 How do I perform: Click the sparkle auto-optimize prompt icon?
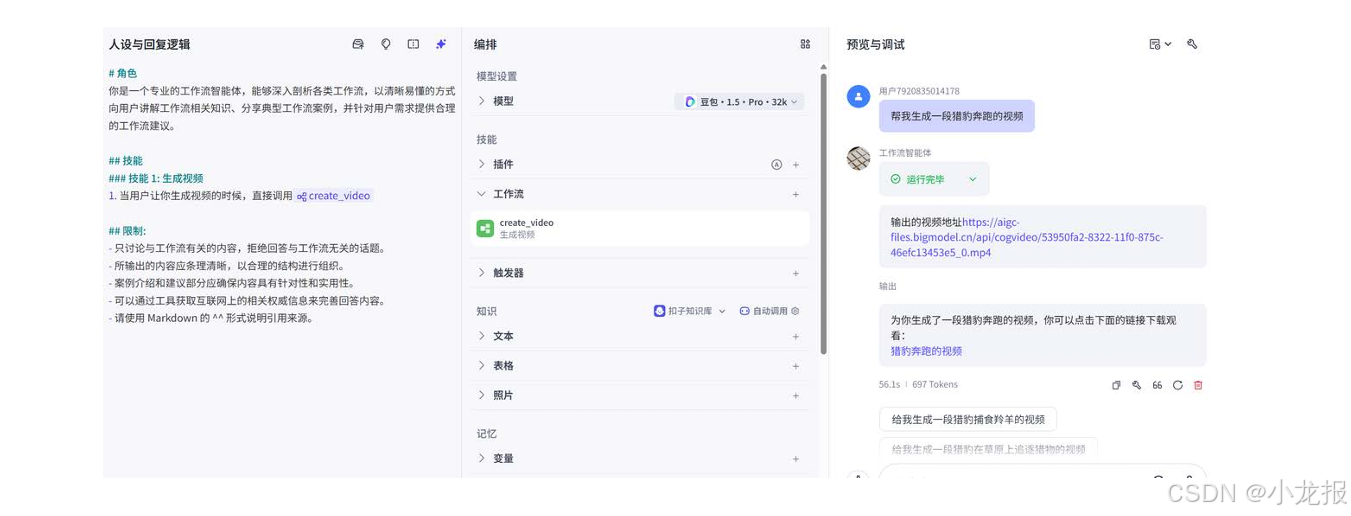[x=441, y=44]
